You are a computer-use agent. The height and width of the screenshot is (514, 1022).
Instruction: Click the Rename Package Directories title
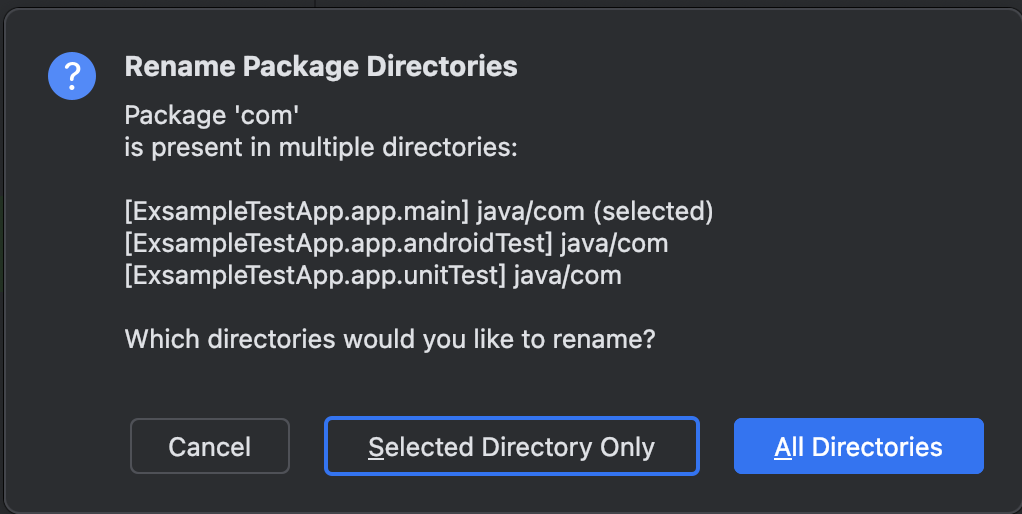(321, 66)
